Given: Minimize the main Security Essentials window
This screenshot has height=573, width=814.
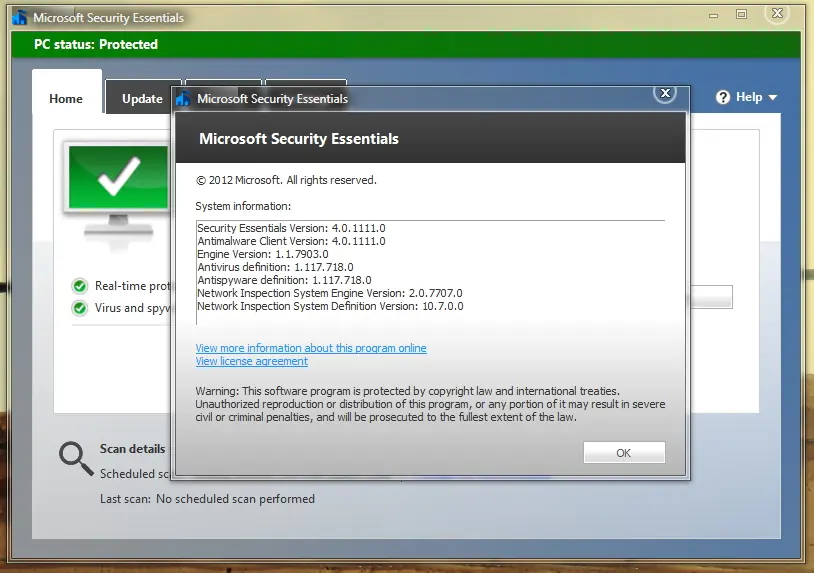Looking at the screenshot, I should click(x=714, y=16).
